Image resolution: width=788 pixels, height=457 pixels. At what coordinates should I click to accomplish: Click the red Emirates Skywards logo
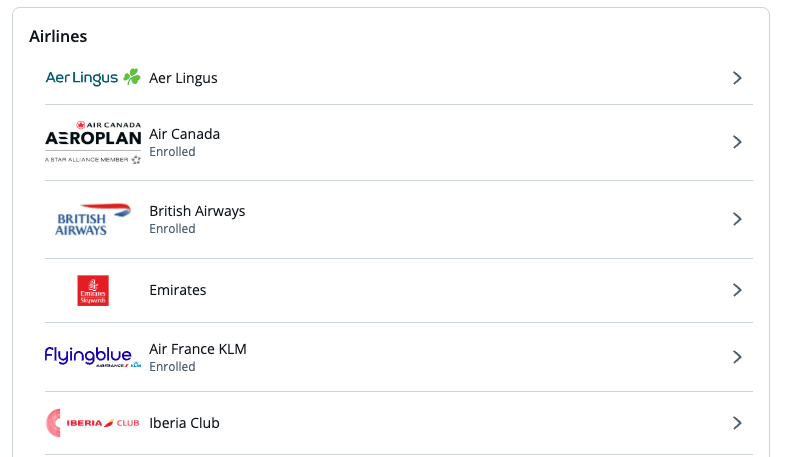pyautogui.click(x=93, y=290)
